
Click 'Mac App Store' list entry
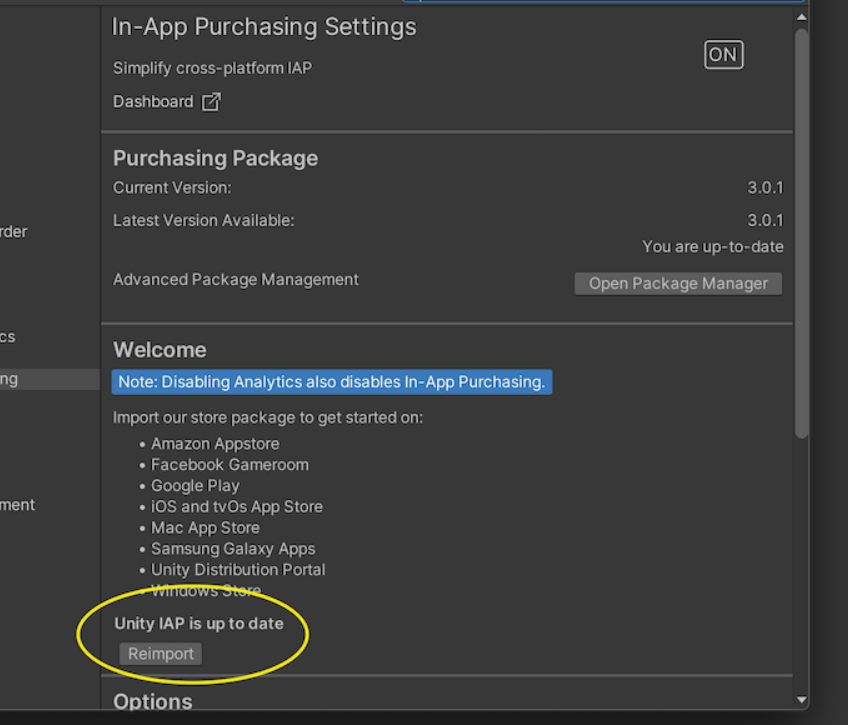(x=206, y=528)
